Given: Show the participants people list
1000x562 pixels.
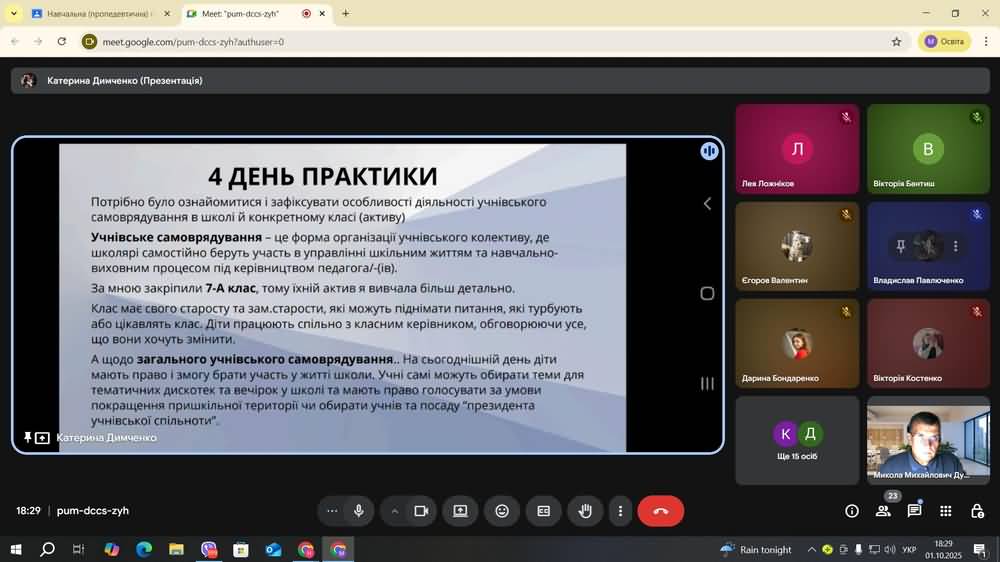Looking at the screenshot, I should 883,511.
